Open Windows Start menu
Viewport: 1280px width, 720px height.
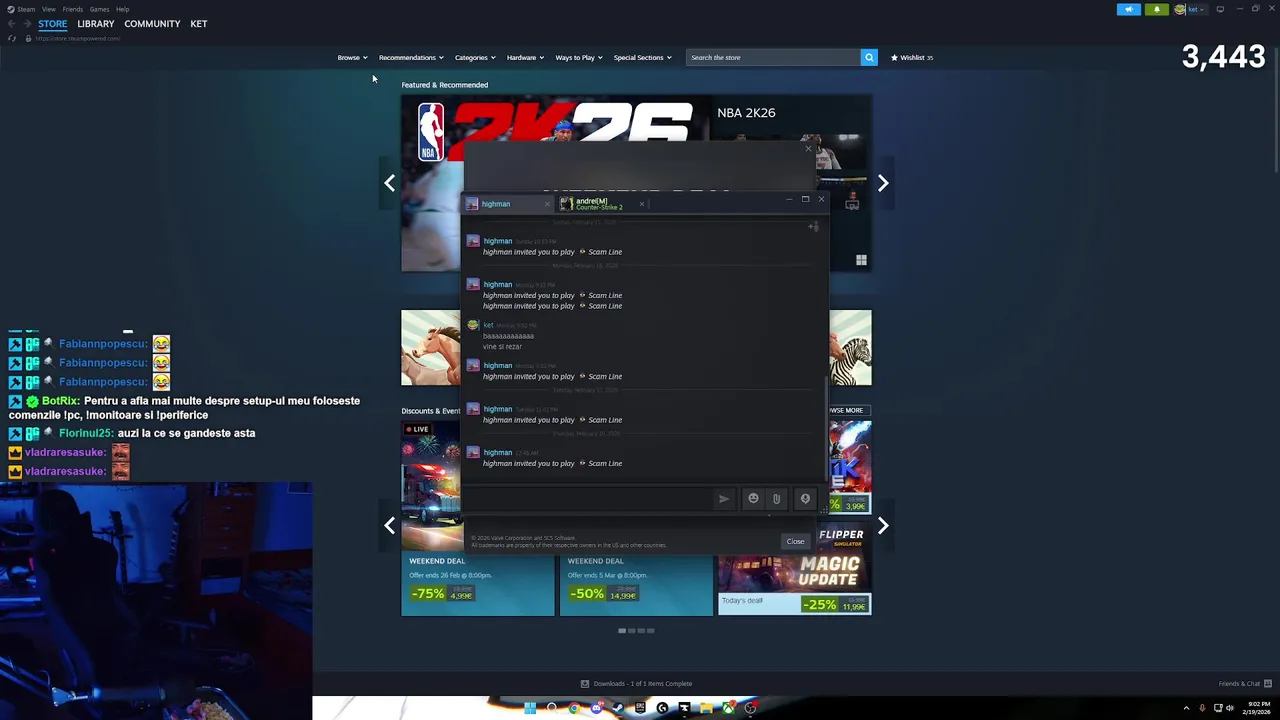(530, 708)
